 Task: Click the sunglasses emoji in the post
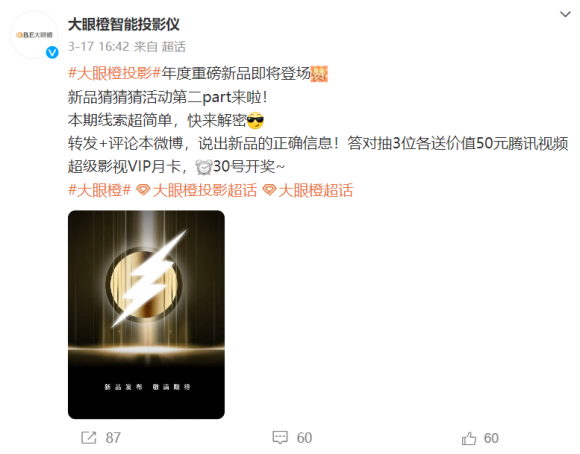click(255, 120)
